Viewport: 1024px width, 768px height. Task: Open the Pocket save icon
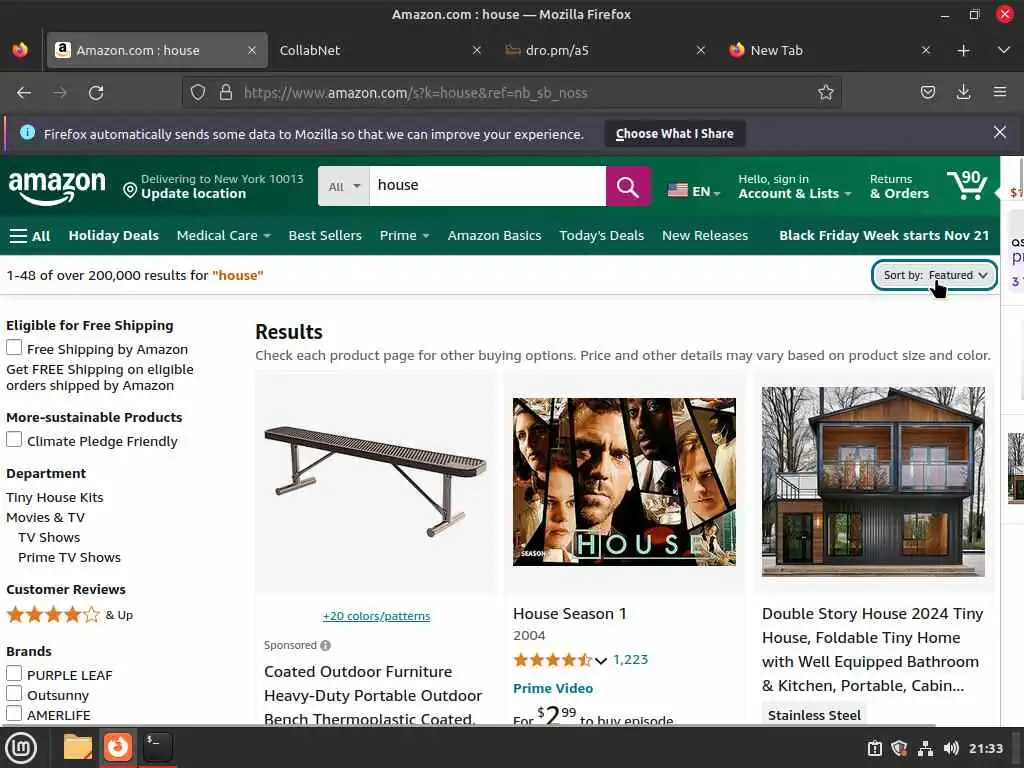pos(927,93)
